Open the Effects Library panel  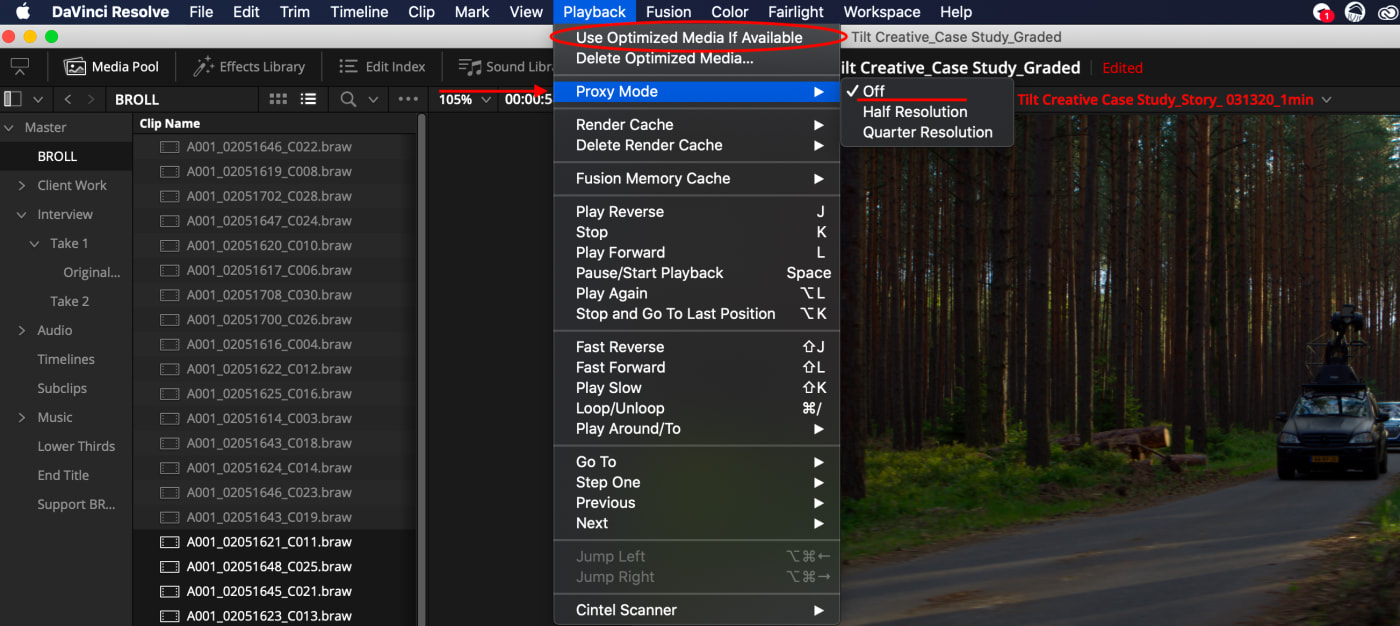tap(250, 67)
